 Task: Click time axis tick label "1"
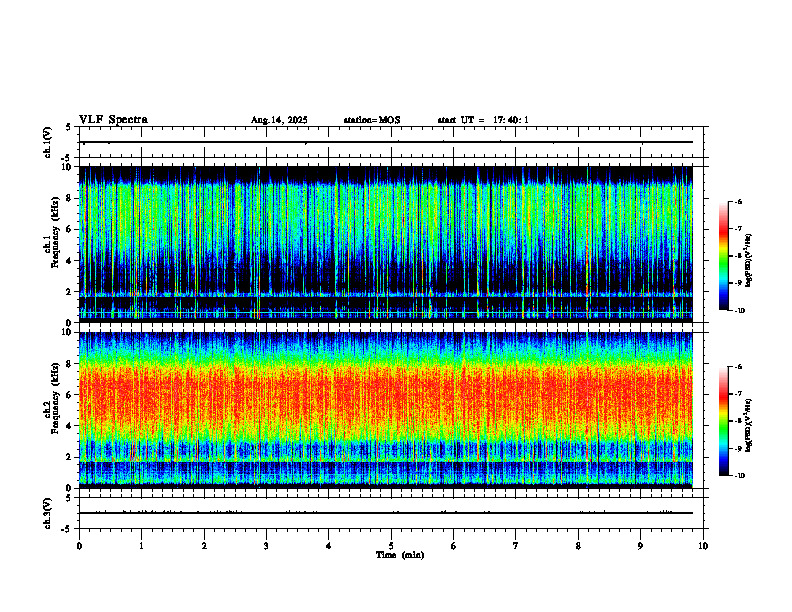141,546
